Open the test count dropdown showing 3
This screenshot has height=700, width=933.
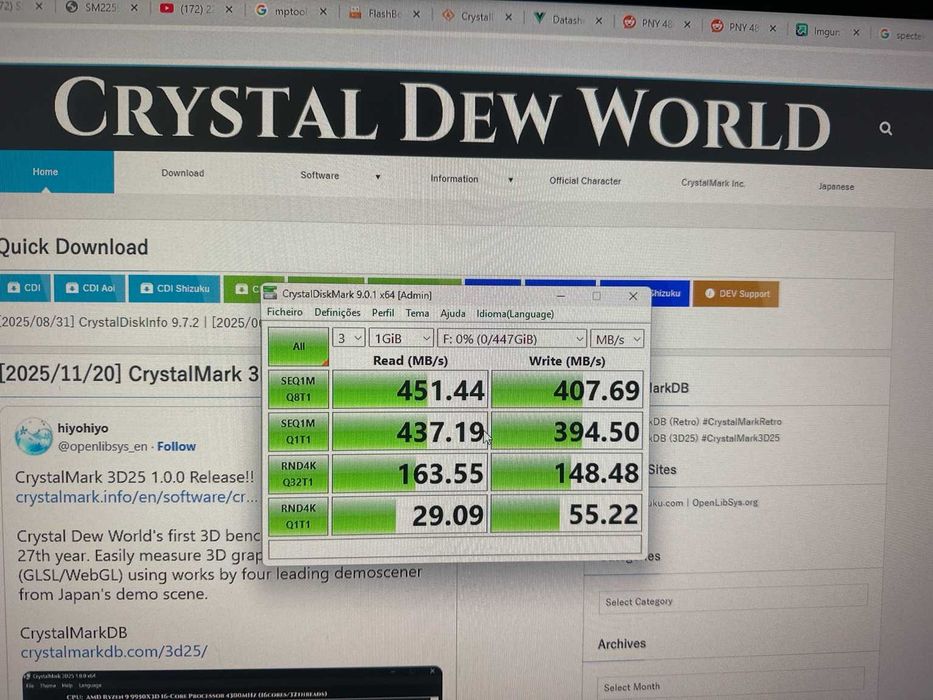point(349,338)
